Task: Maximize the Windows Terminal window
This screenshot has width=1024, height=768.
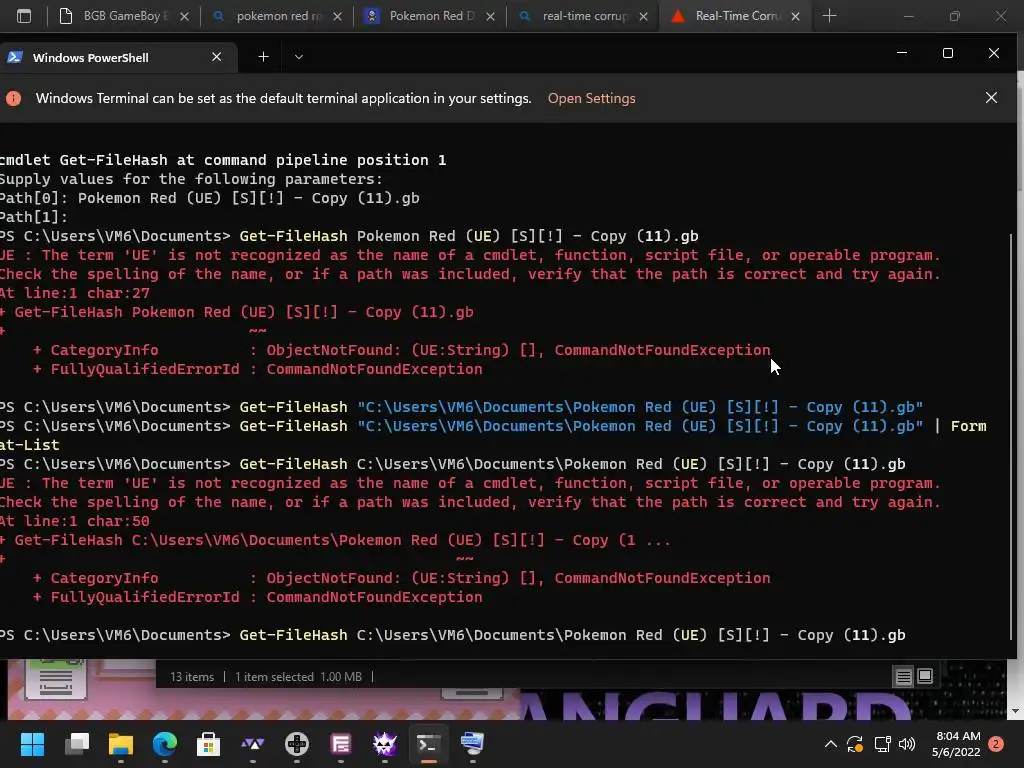Action: (x=948, y=54)
